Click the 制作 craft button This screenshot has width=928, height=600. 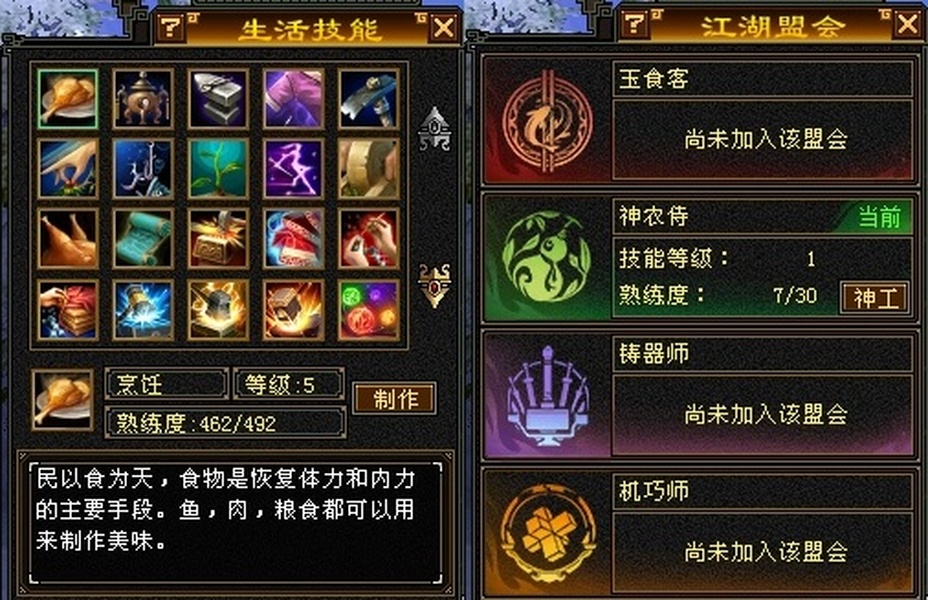(x=395, y=398)
